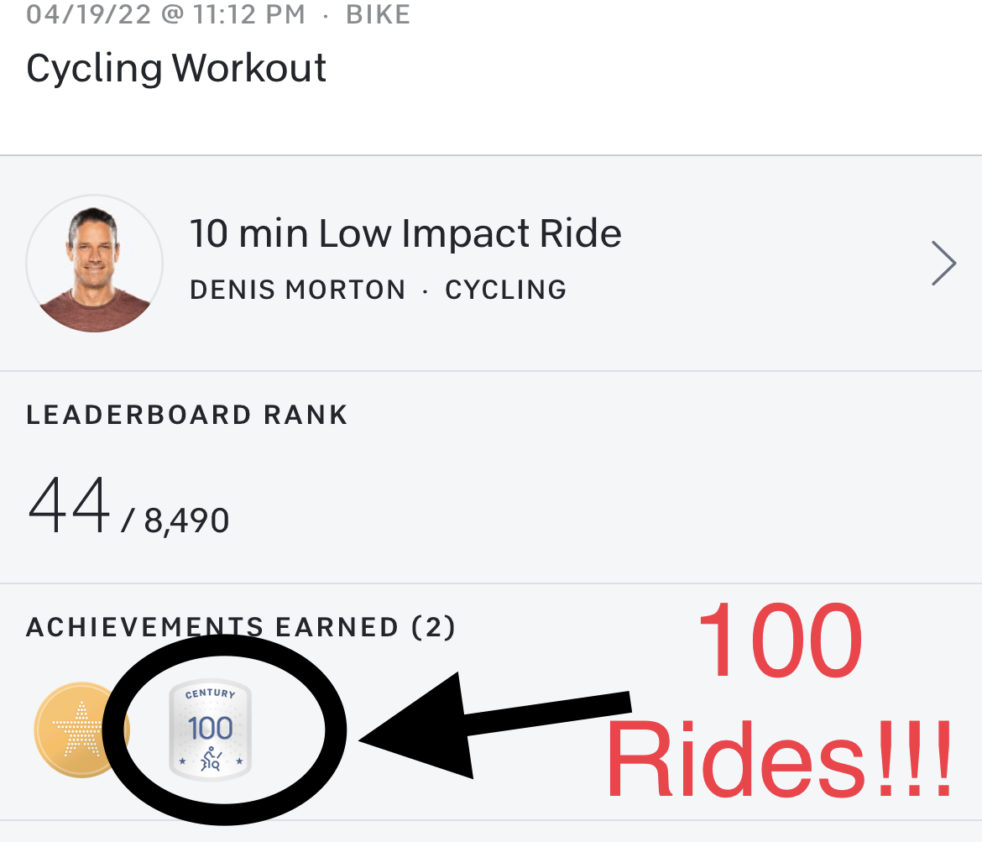Open the 10 min Low Impact Ride class page
This screenshot has height=842, width=982.
pos(405,233)
